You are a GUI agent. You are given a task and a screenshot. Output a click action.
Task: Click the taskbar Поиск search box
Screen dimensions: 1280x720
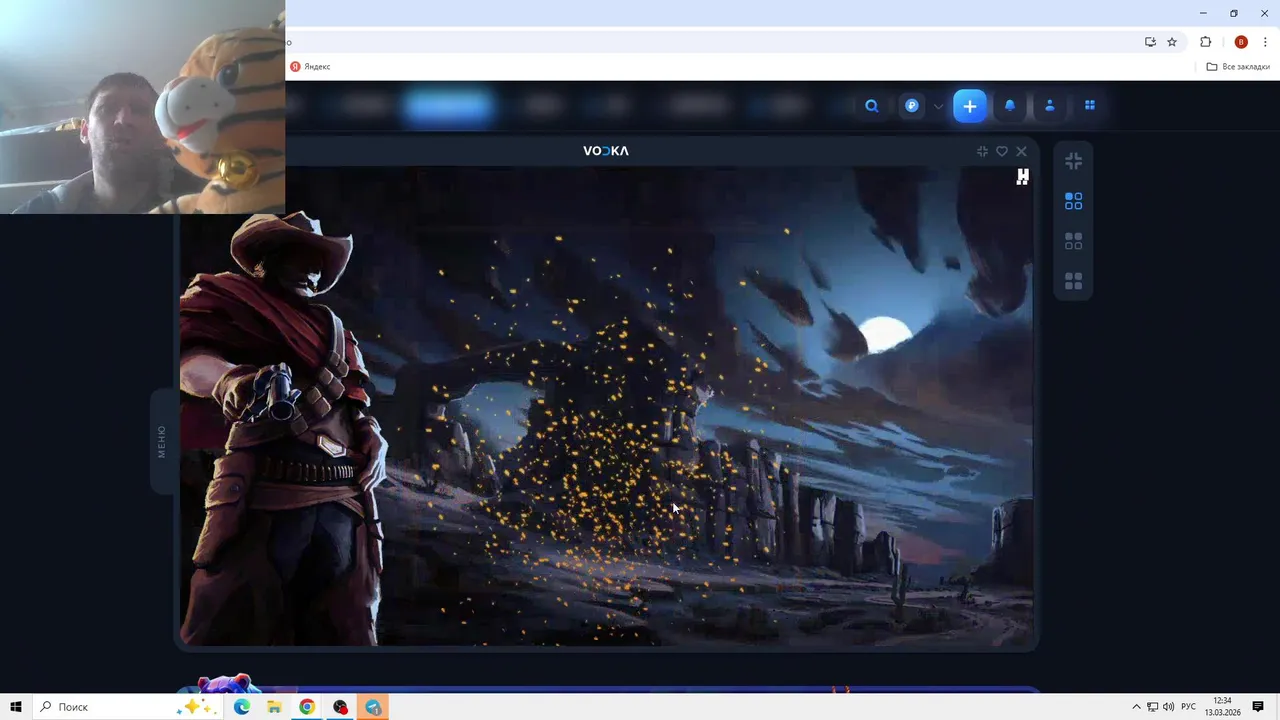(x=128, y=707)
